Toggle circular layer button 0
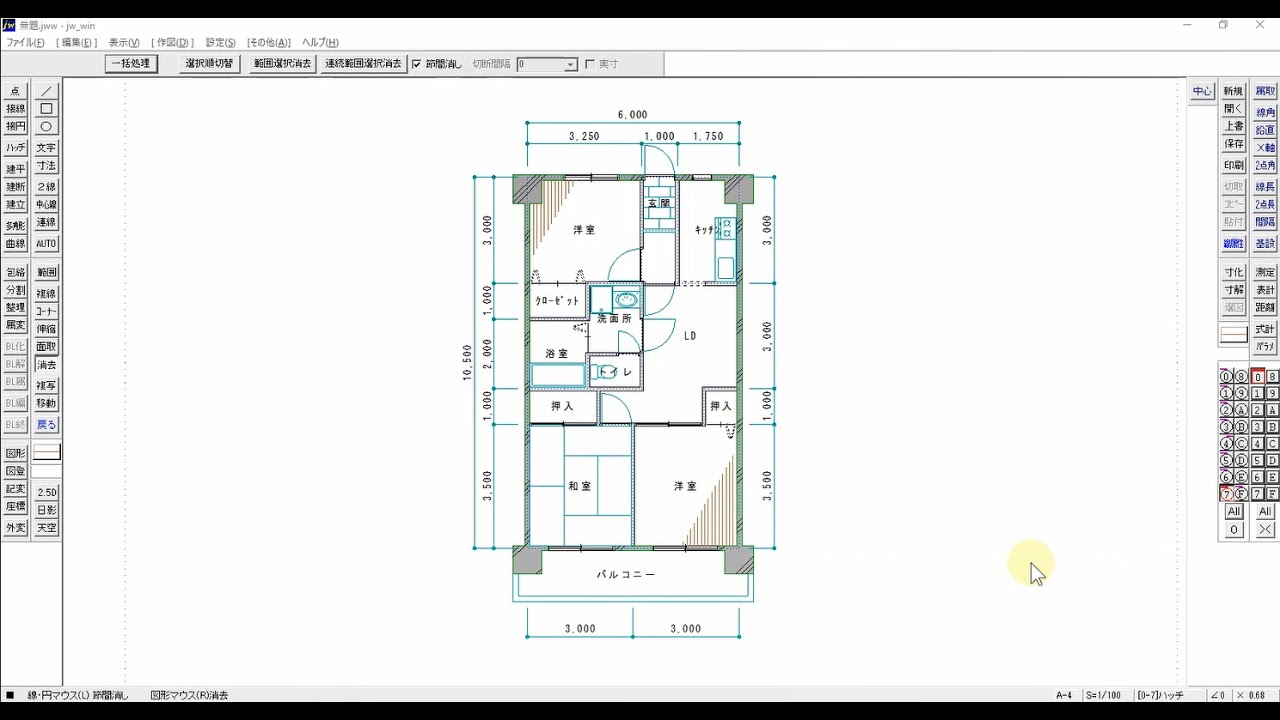Image resolution: width=1280 pixels, height=720 pixels. [x=1226, y=377]
